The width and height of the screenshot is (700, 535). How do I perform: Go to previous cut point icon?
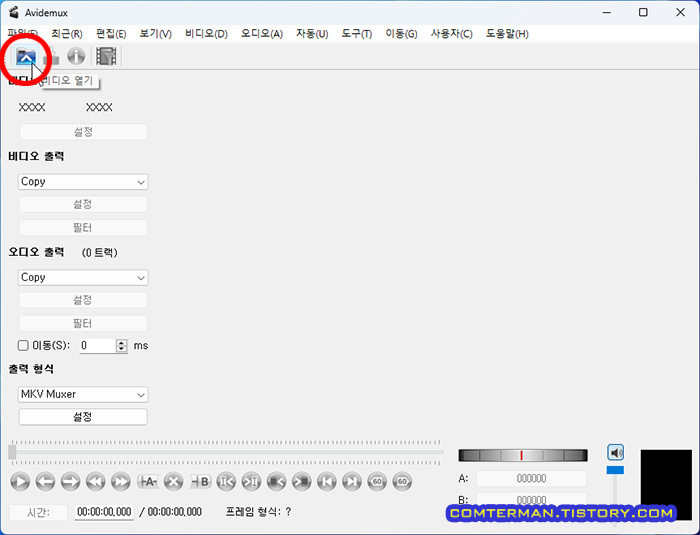(x=226, y=482)
